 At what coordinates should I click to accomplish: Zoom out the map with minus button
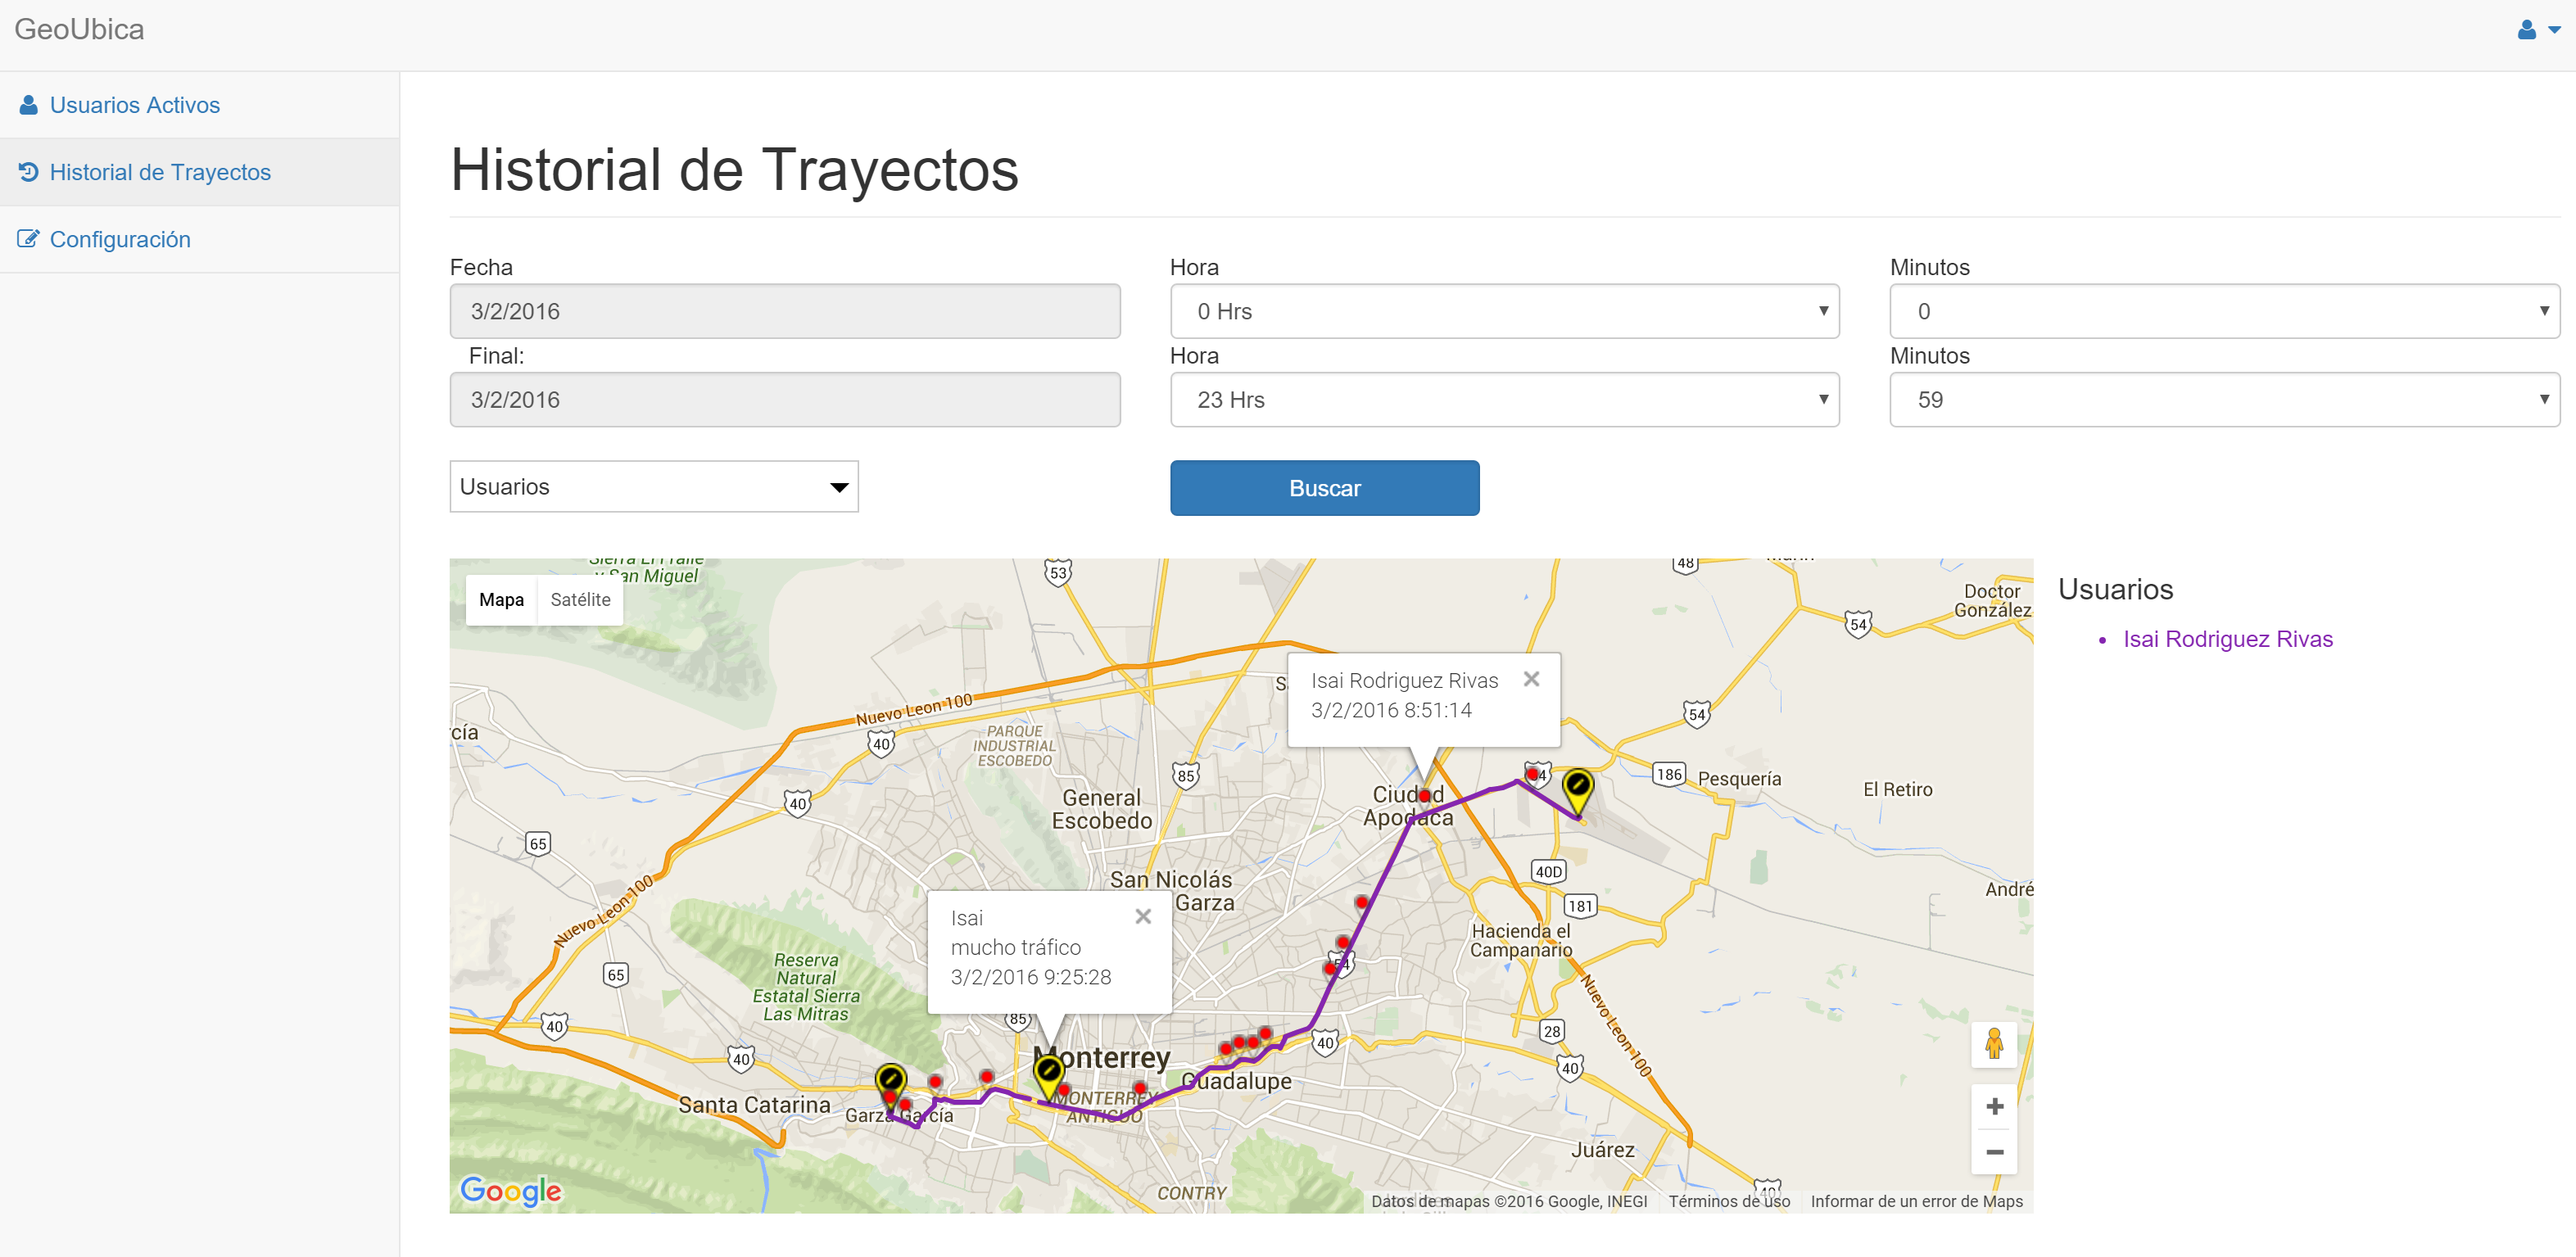[1994, 1152]
